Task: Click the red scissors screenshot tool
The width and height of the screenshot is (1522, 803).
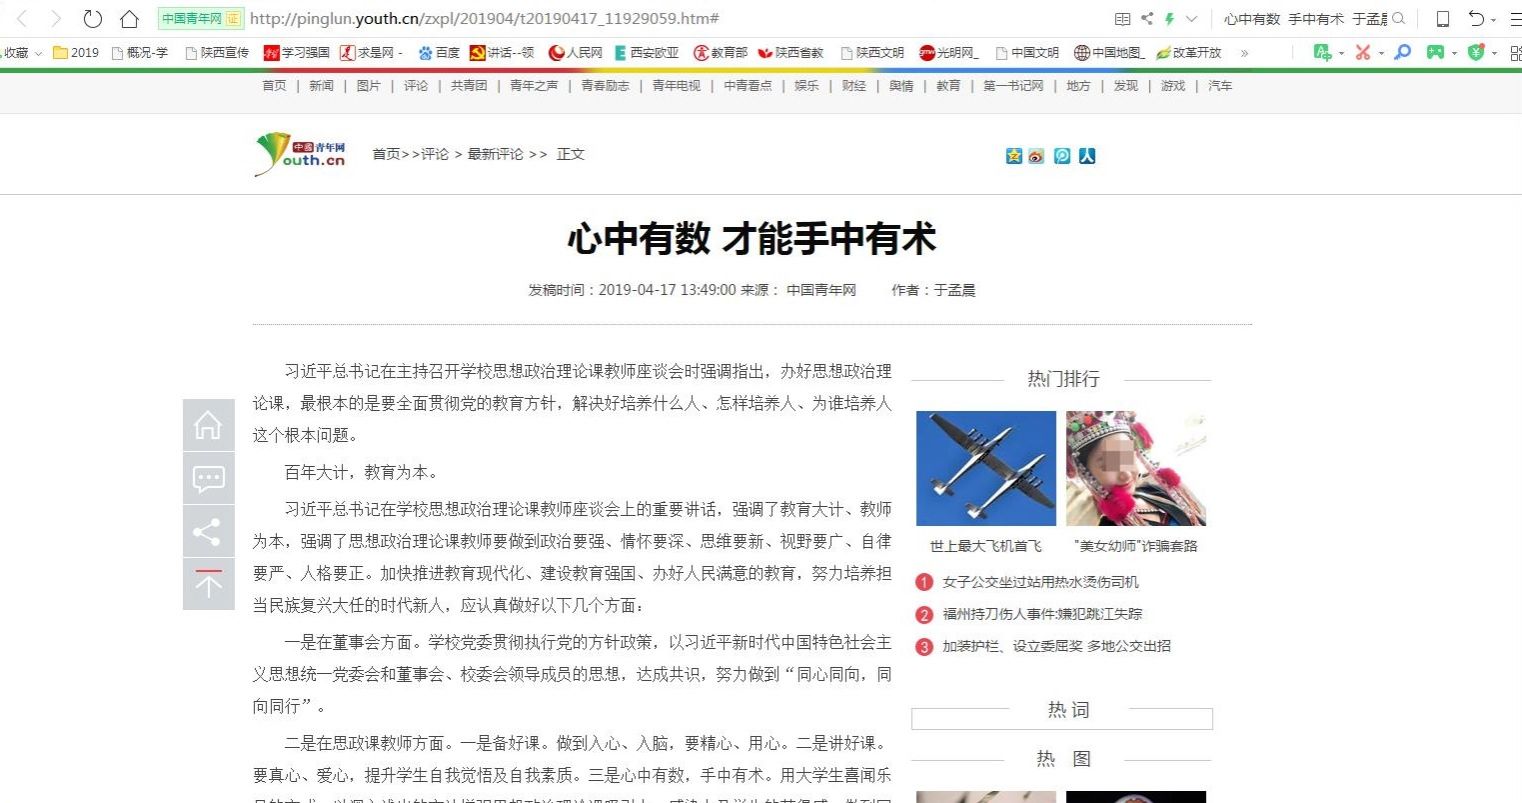Action: (1363, 52)
